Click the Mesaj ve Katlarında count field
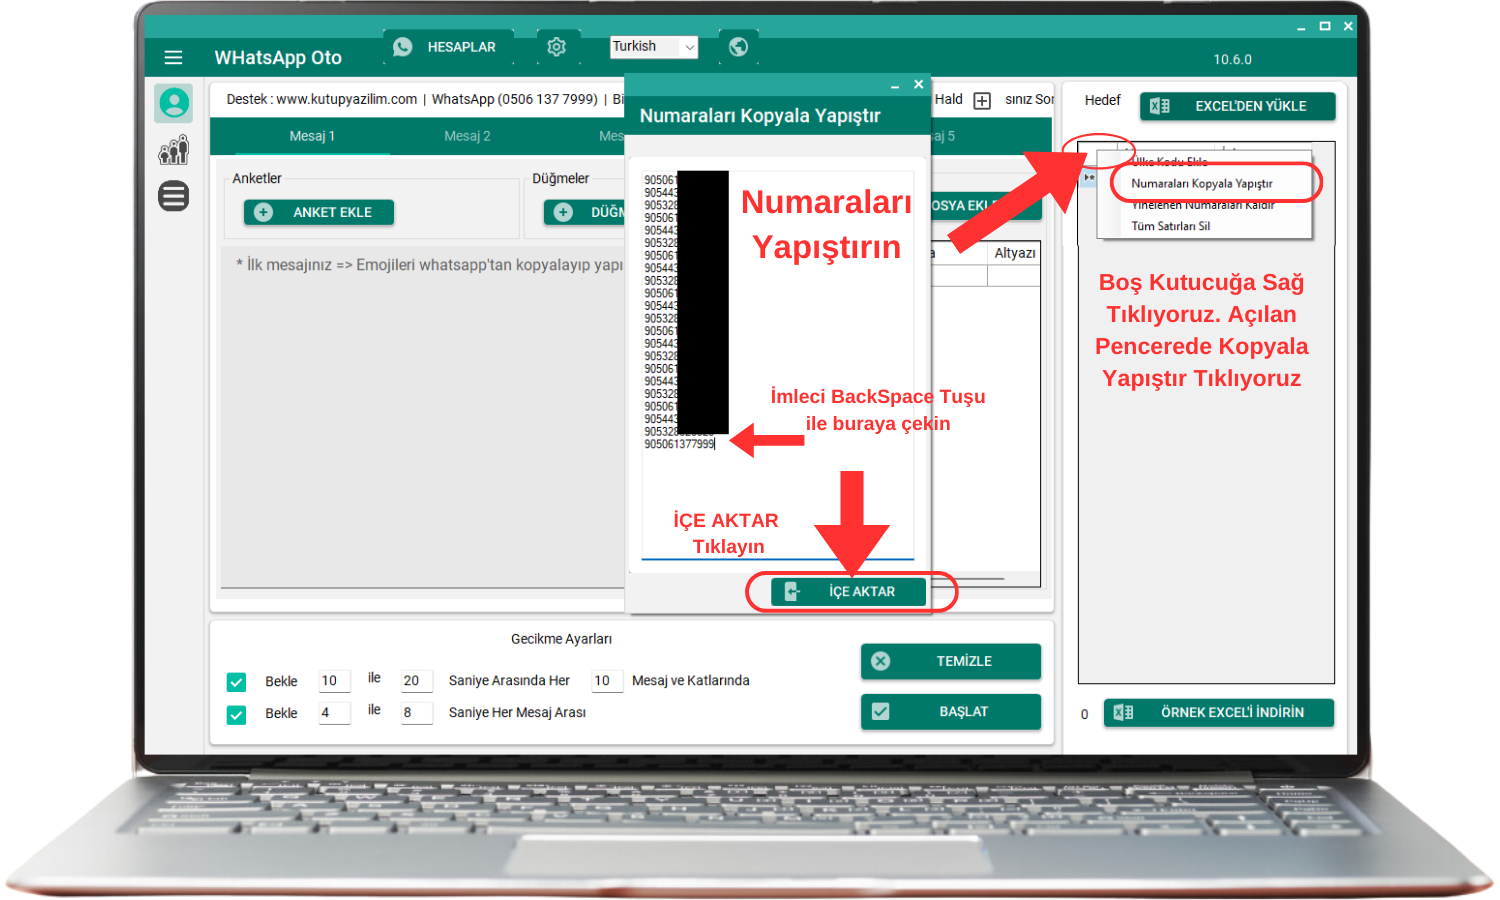1500x900 pixels. 607,681
